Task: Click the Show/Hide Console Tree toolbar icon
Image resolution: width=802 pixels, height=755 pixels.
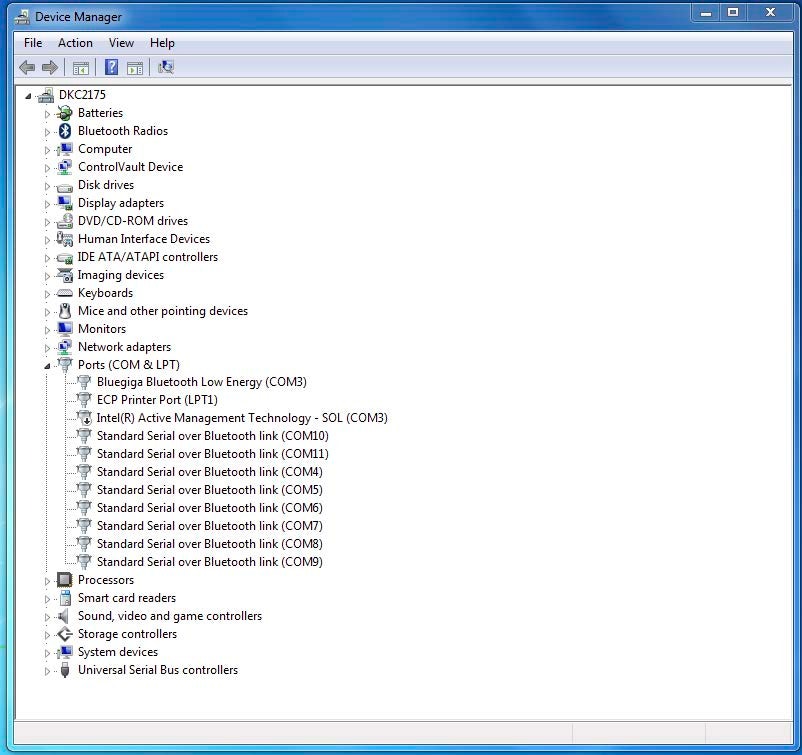Action: (81, 67)
